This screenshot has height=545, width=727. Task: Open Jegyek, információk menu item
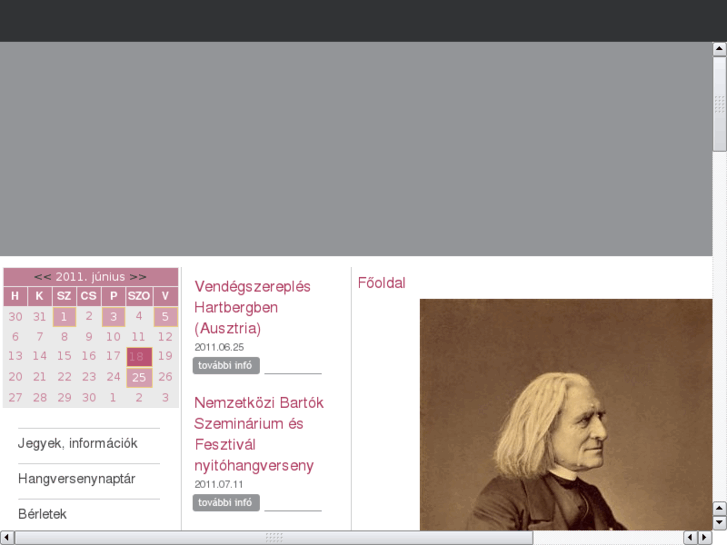tap(78, 443)
